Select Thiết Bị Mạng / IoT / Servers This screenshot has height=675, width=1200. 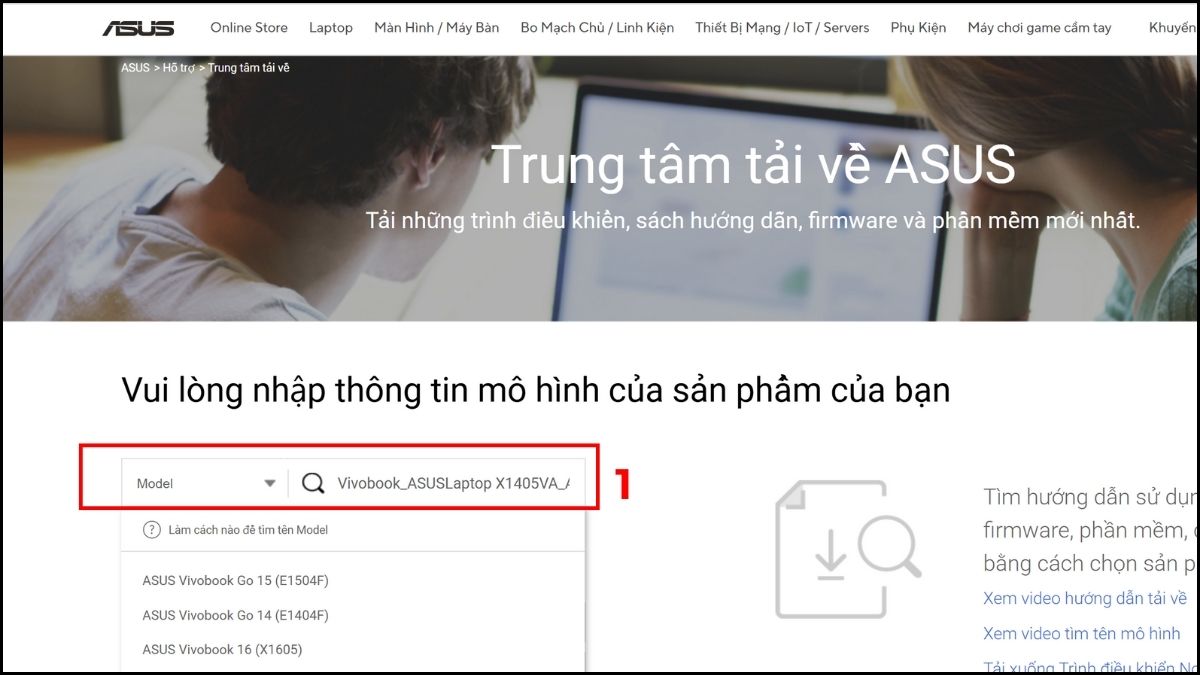781,28
